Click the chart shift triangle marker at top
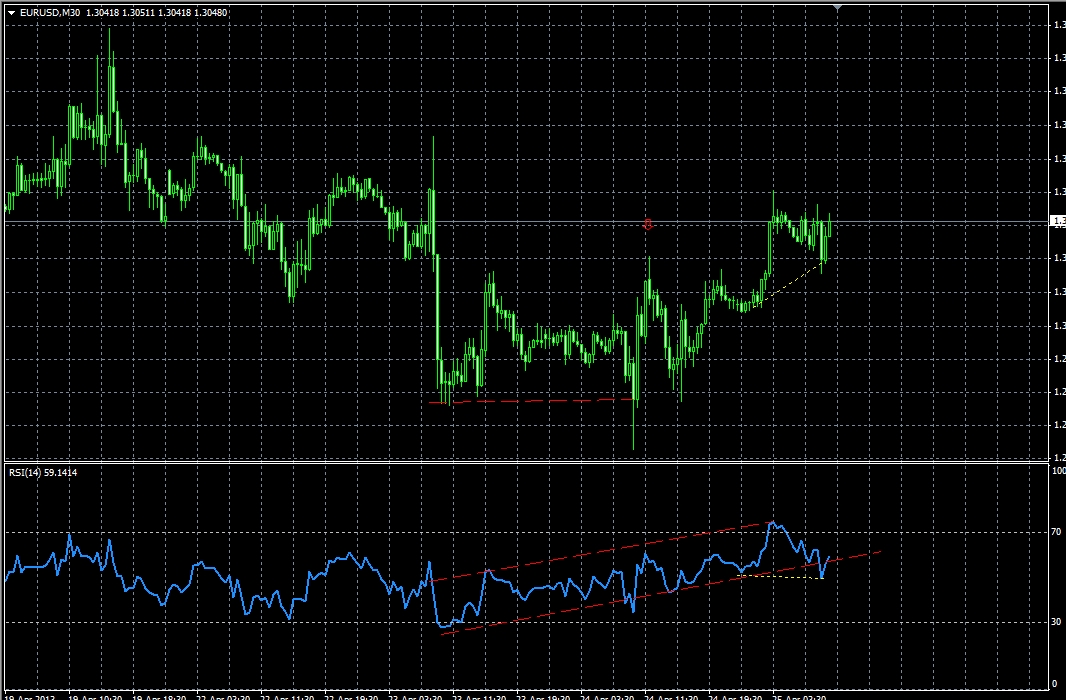 pos(837,7)
